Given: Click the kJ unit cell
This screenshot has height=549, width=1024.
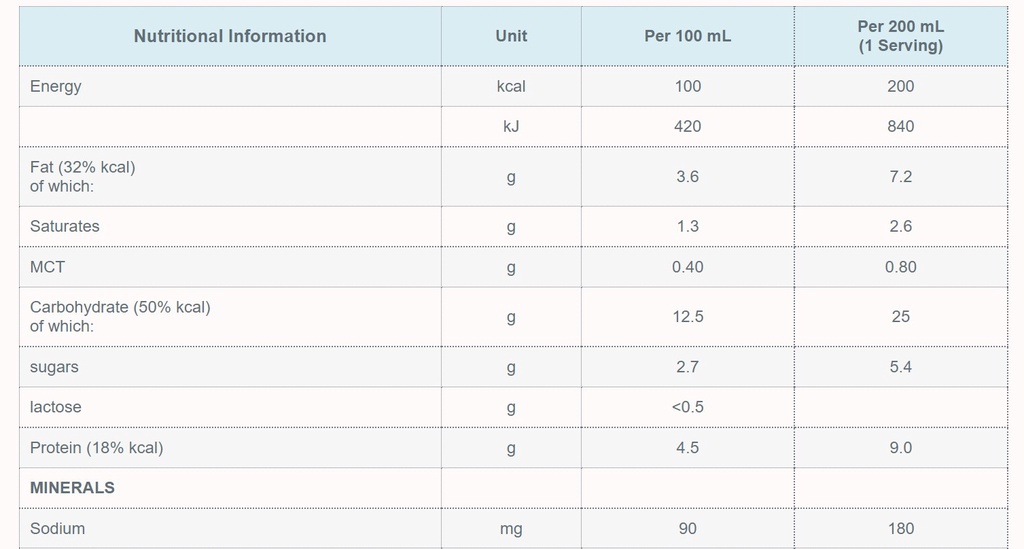Looking at the screenshot, I should (511, 126).
